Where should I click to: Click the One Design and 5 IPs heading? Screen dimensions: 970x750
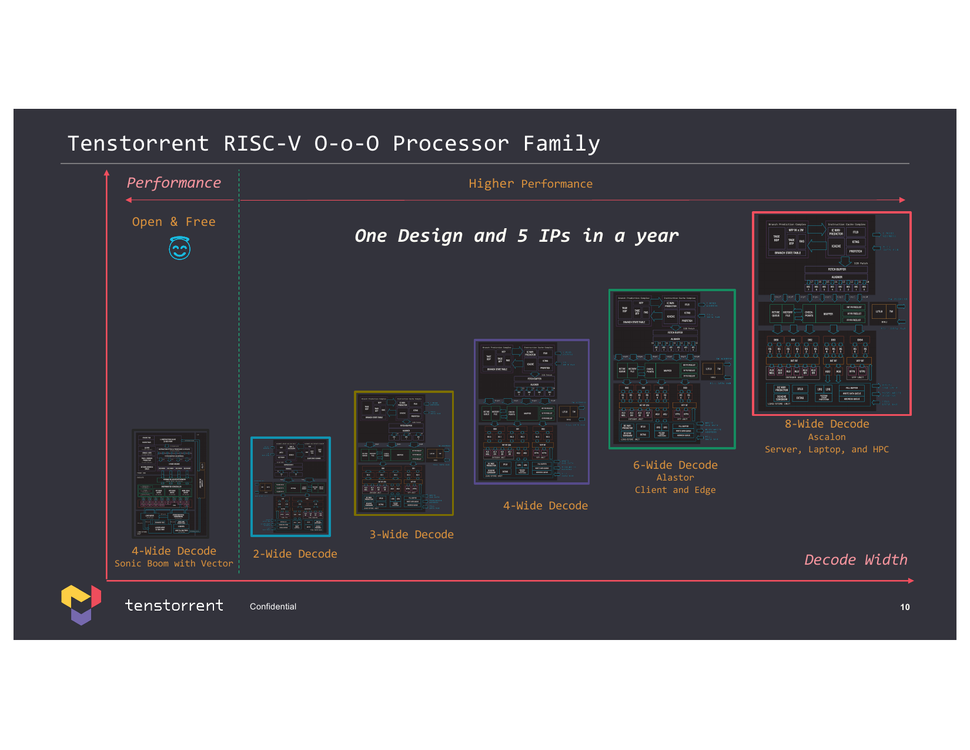click(517, 236)
